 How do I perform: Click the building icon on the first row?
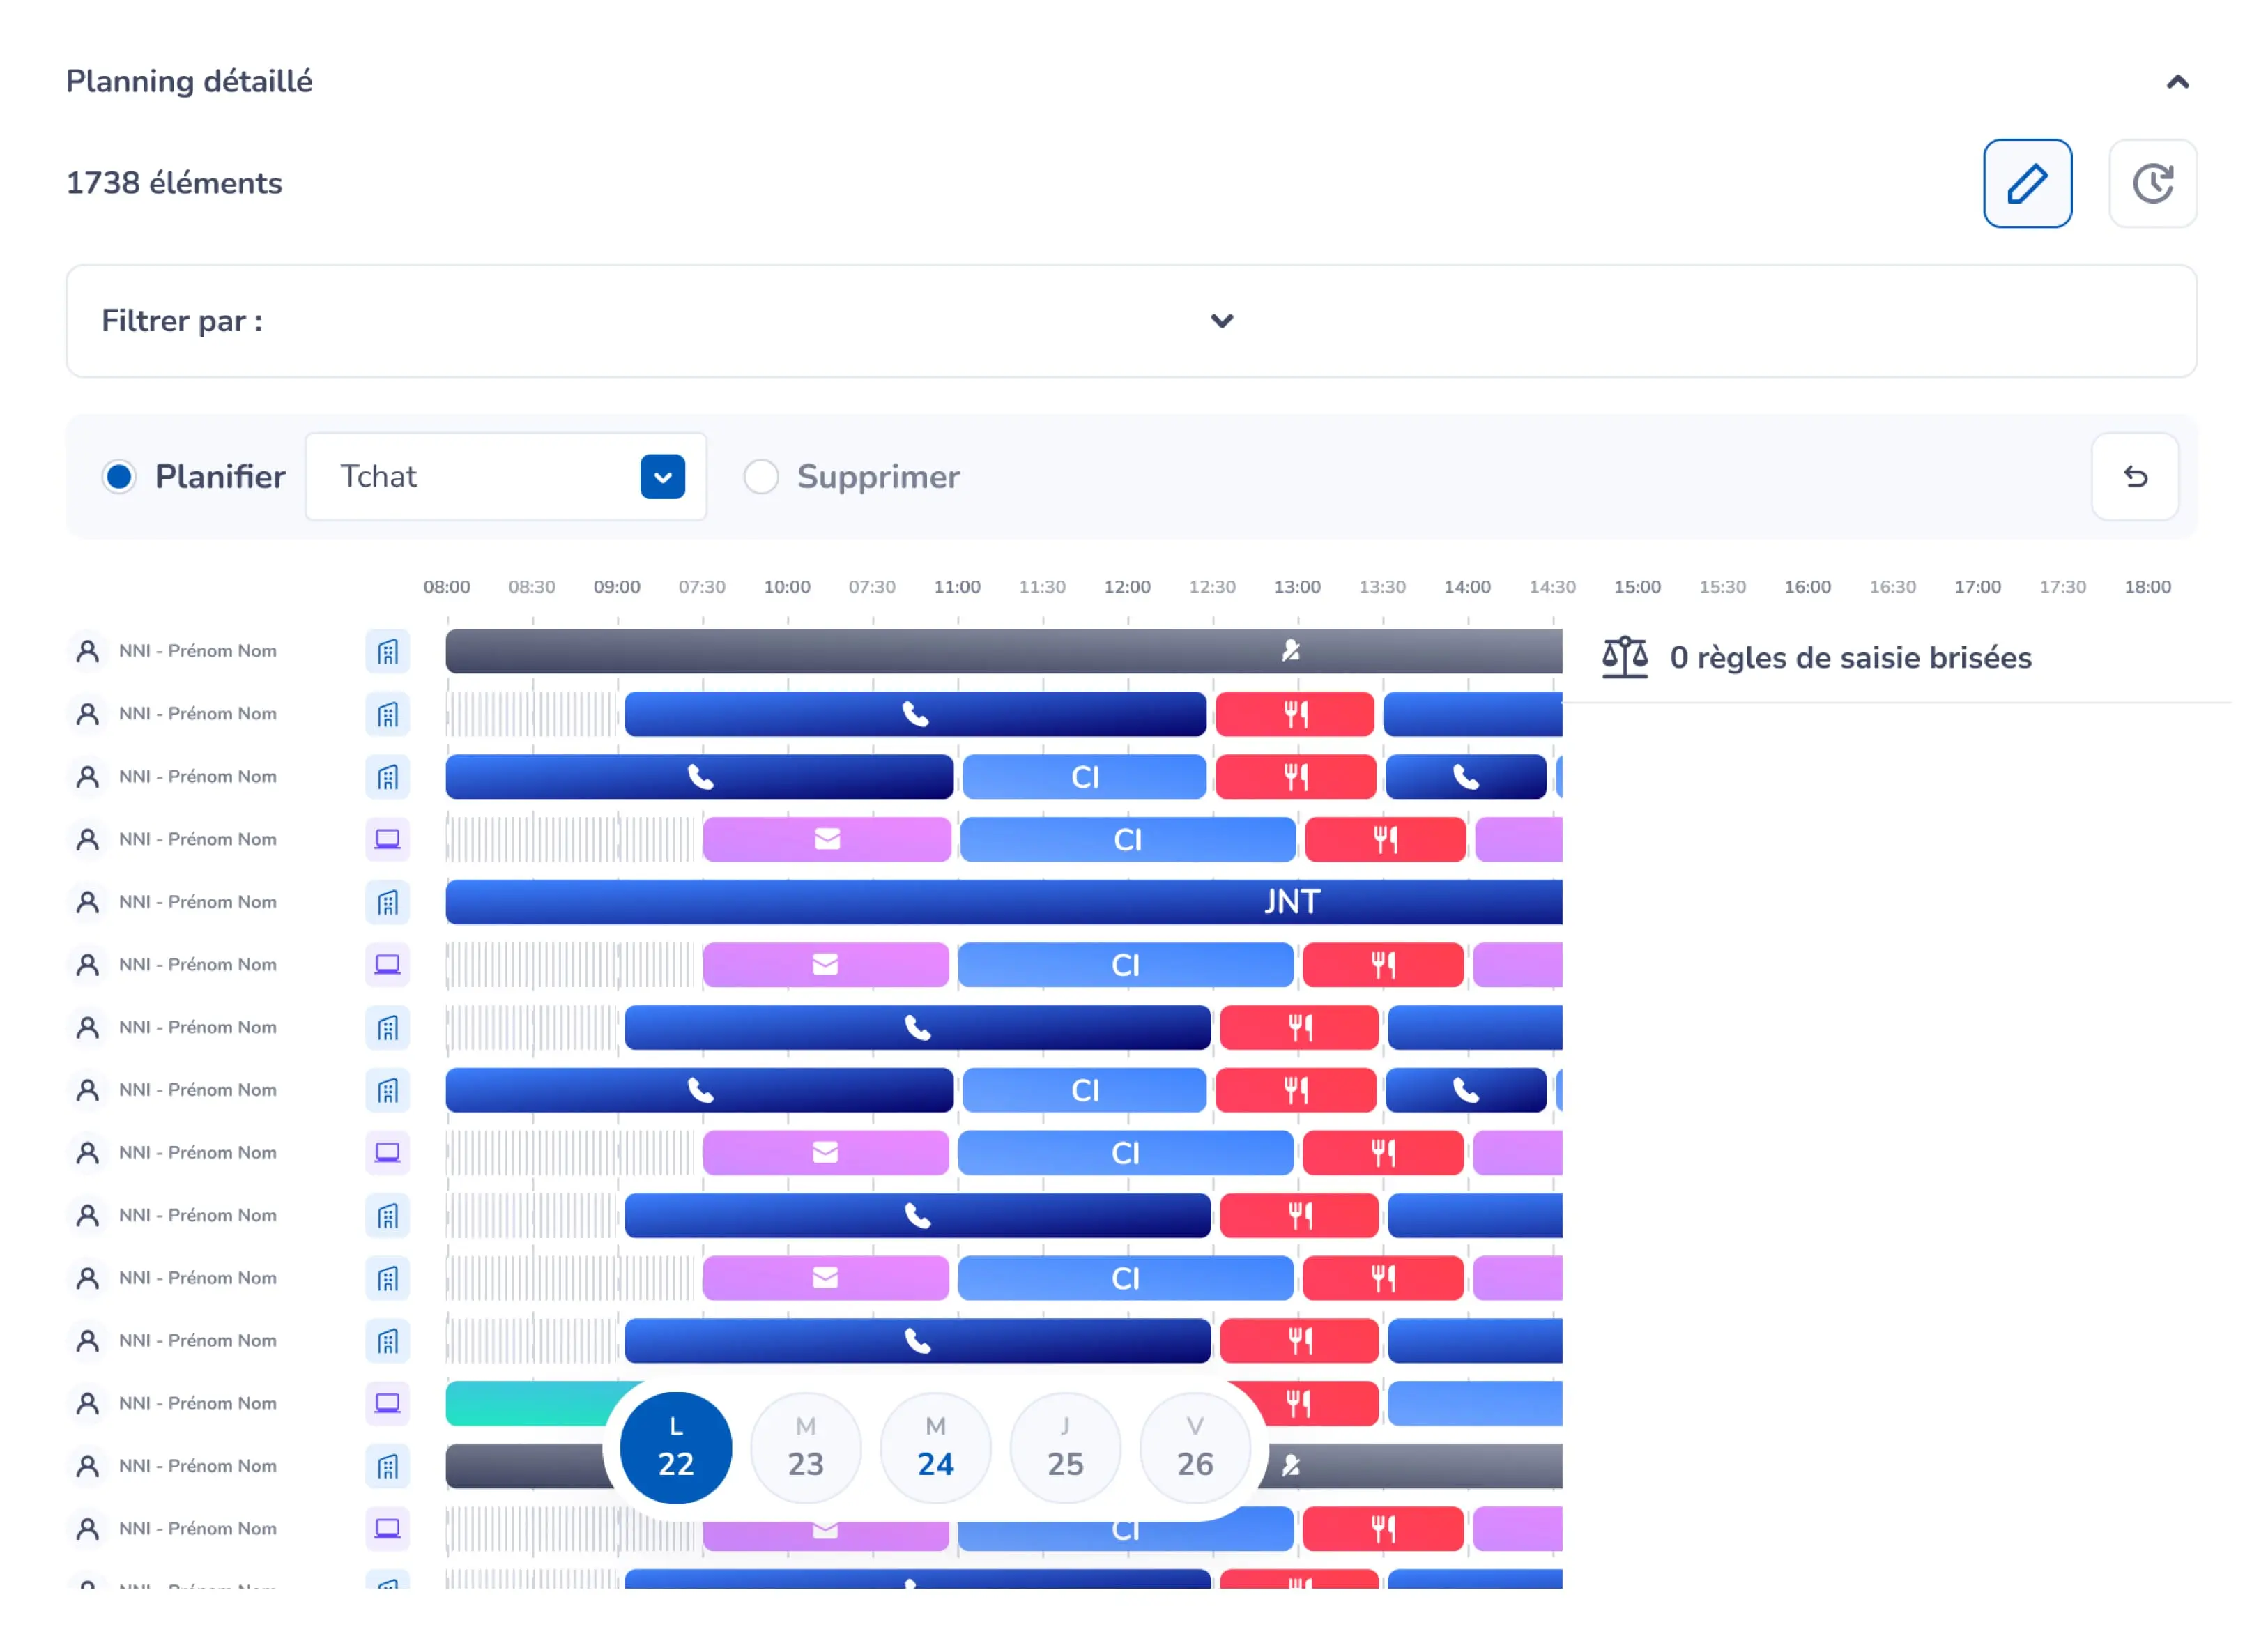[x=387, y=651]
